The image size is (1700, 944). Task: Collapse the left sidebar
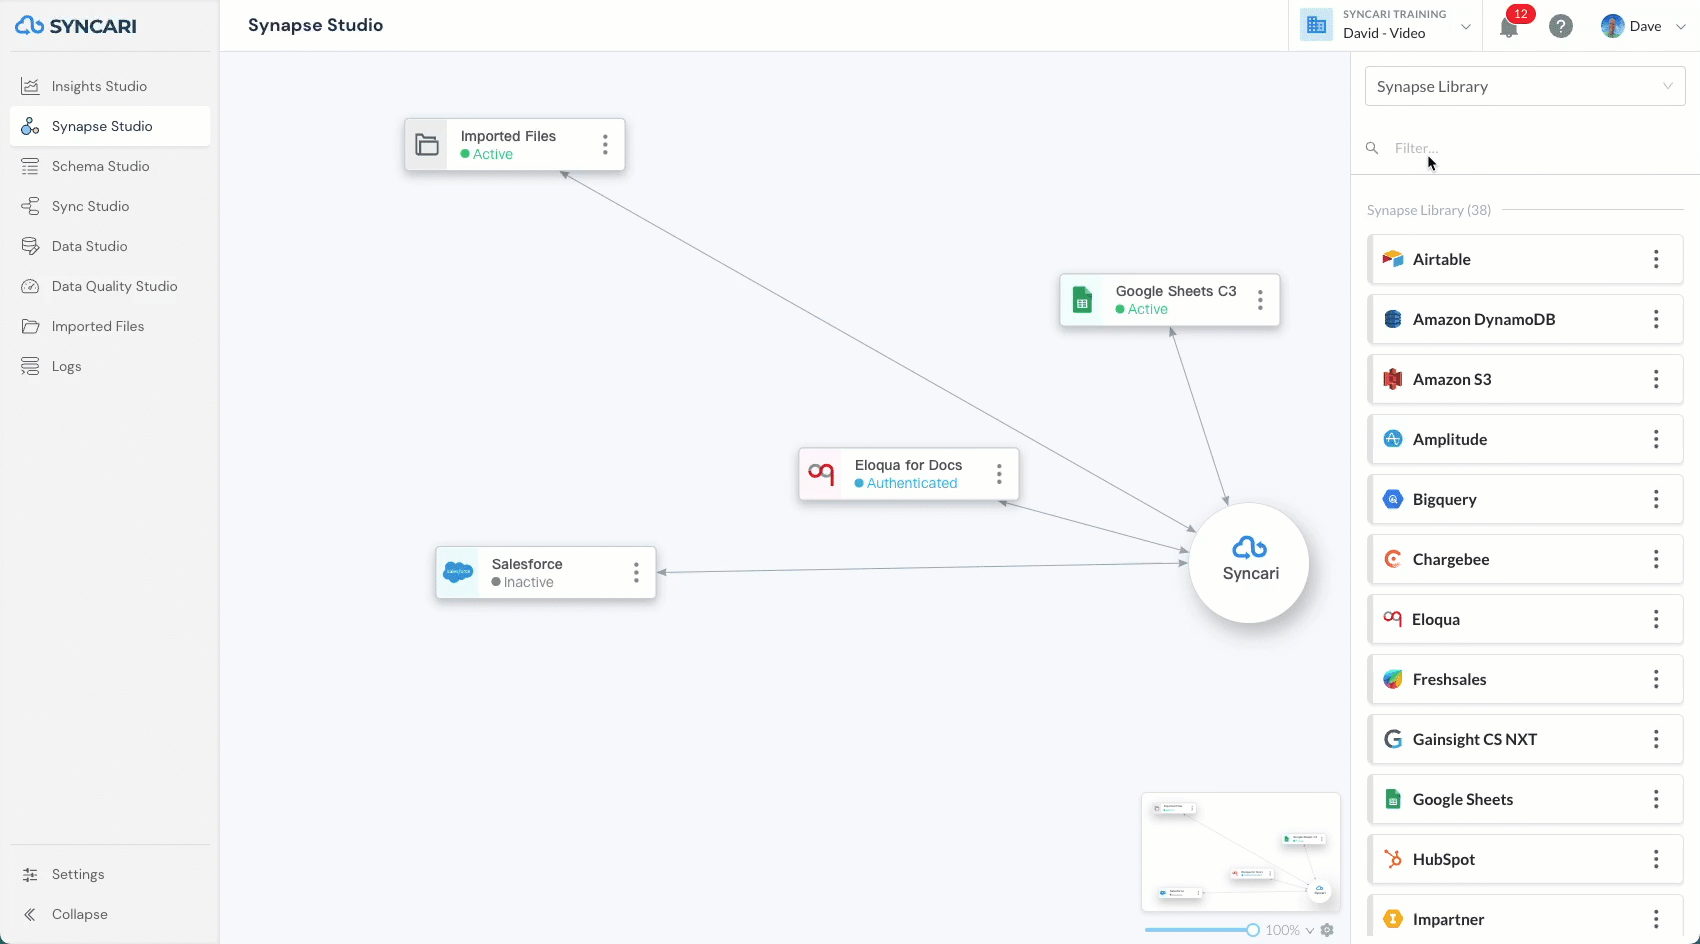point(110,914)
